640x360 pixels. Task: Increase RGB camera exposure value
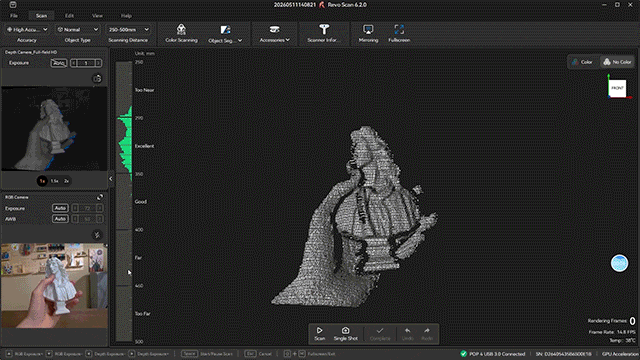[x=99, y=208]
